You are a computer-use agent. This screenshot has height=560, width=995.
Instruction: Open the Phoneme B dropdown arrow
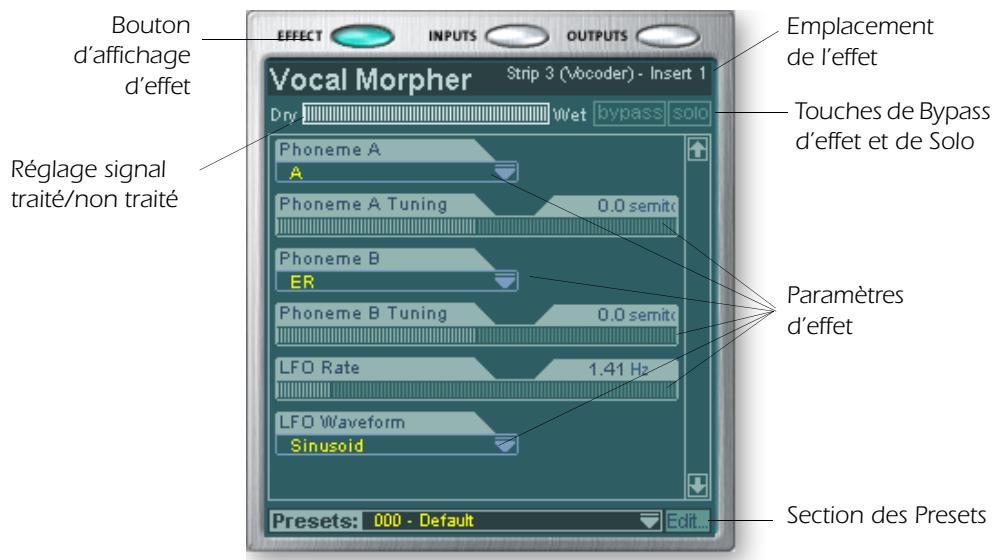507,281
